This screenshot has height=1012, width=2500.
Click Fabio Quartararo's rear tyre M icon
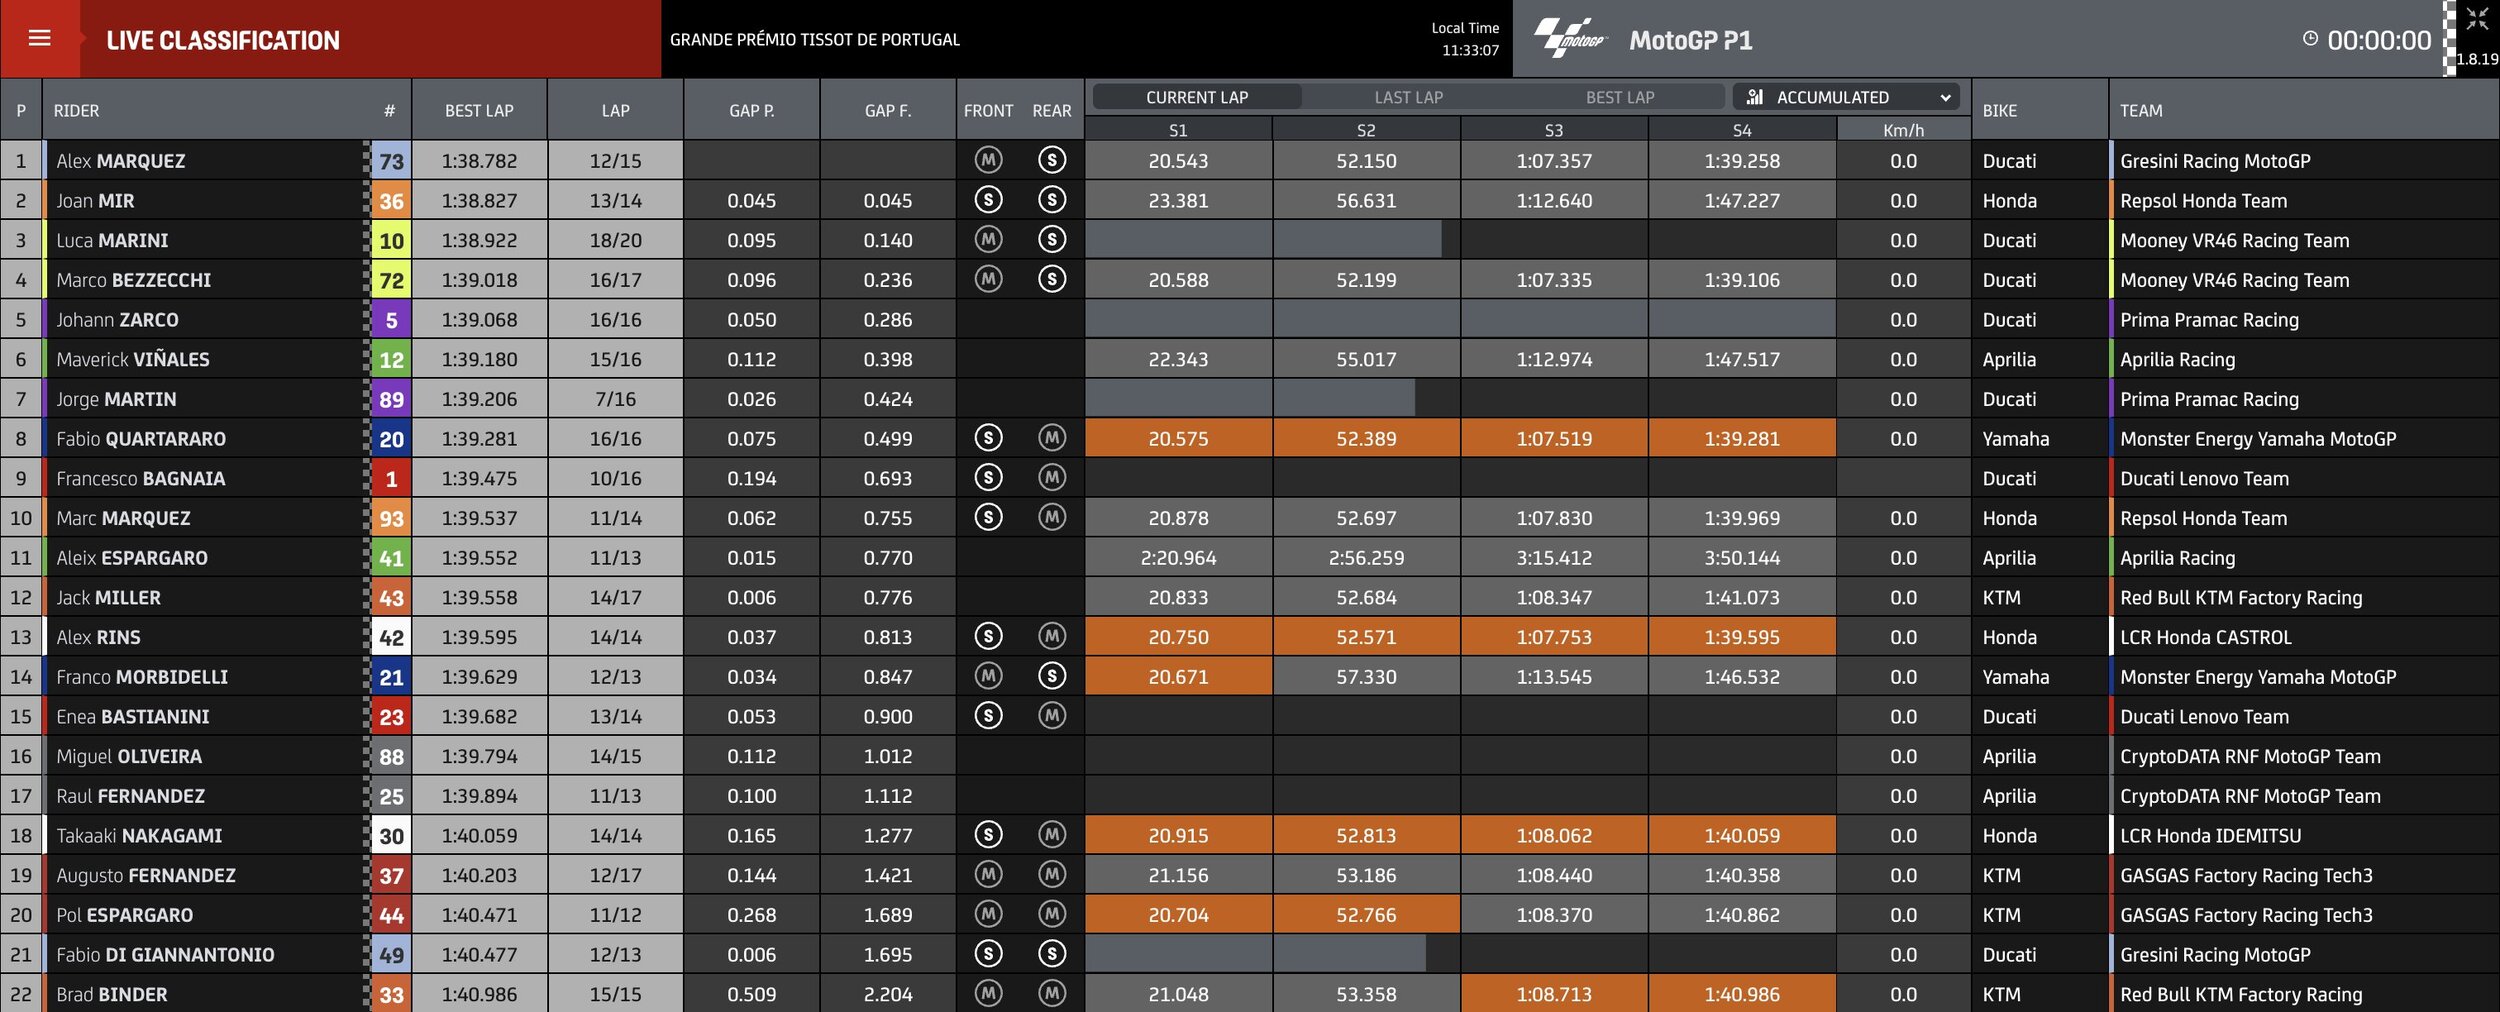[1052, 438]
